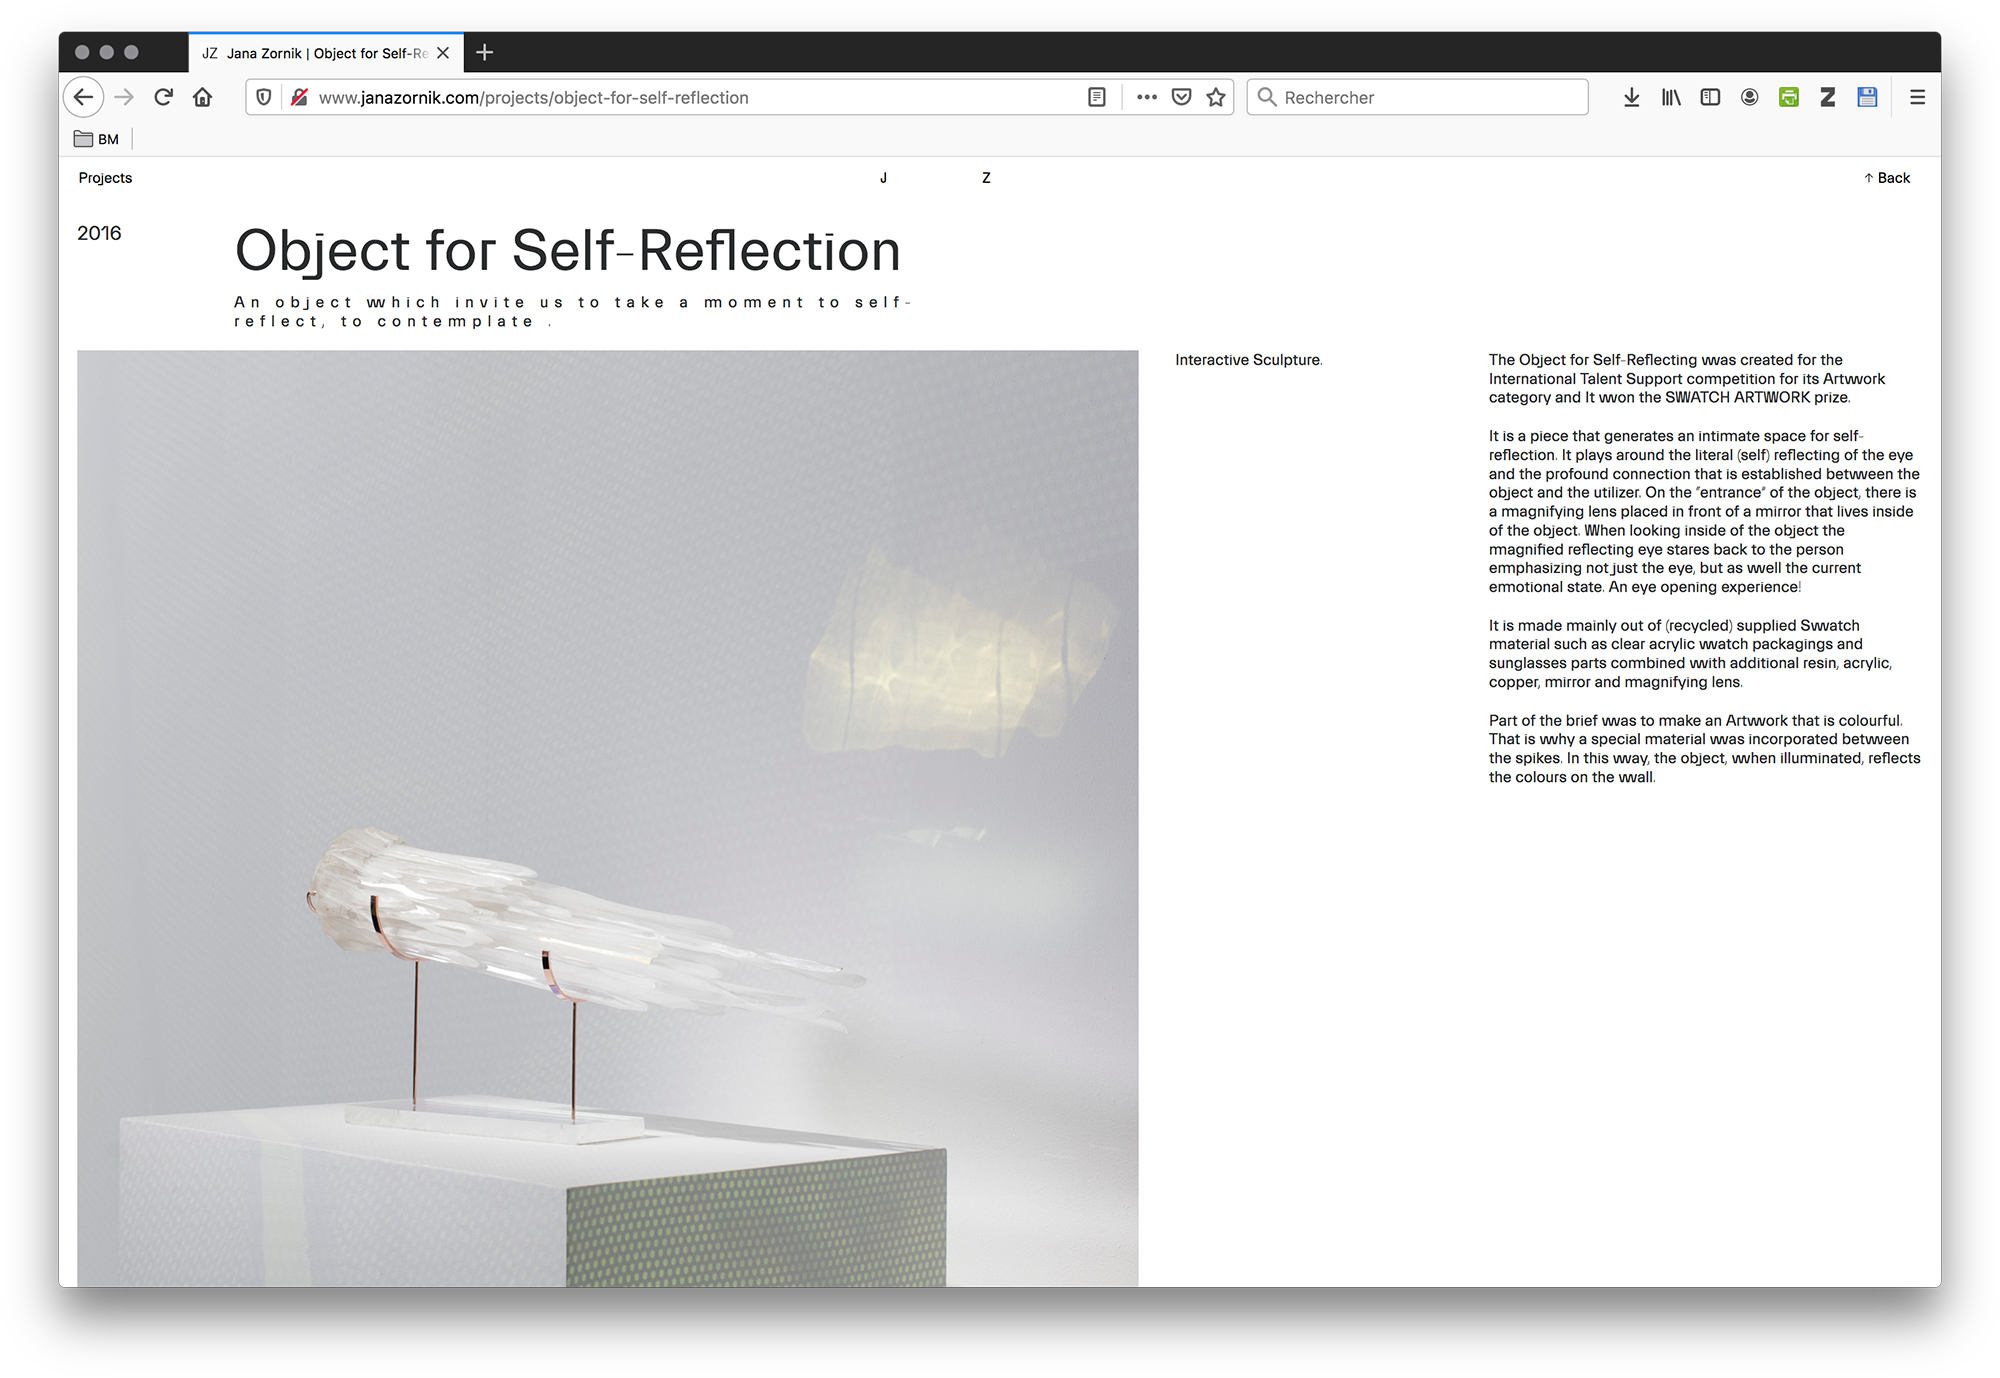Open the sculpture photograph
The image size is (2000, 1378).
(607, 818)
